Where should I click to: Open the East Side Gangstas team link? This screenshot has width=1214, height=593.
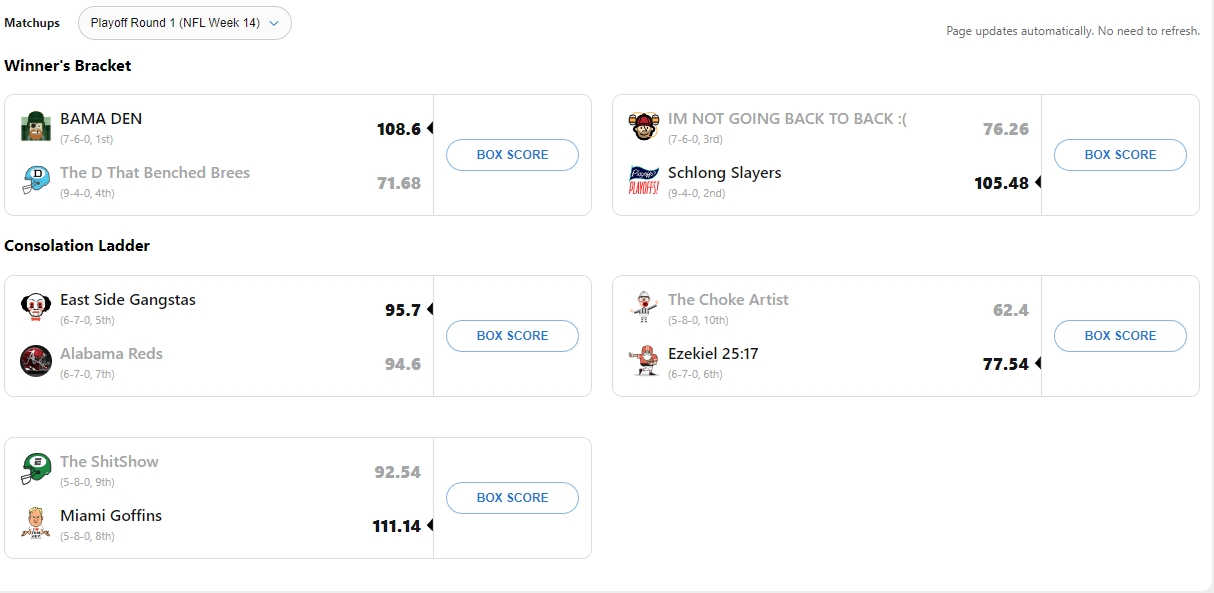click(x=128, y=300)
